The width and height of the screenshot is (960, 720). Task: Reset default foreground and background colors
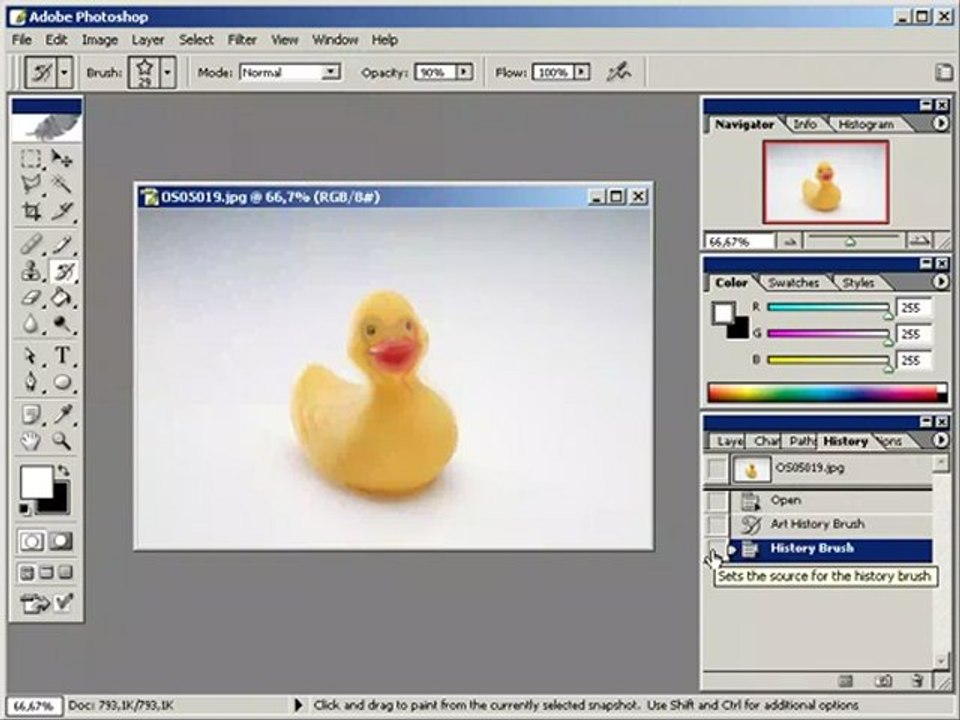click(x=24, y=509)
